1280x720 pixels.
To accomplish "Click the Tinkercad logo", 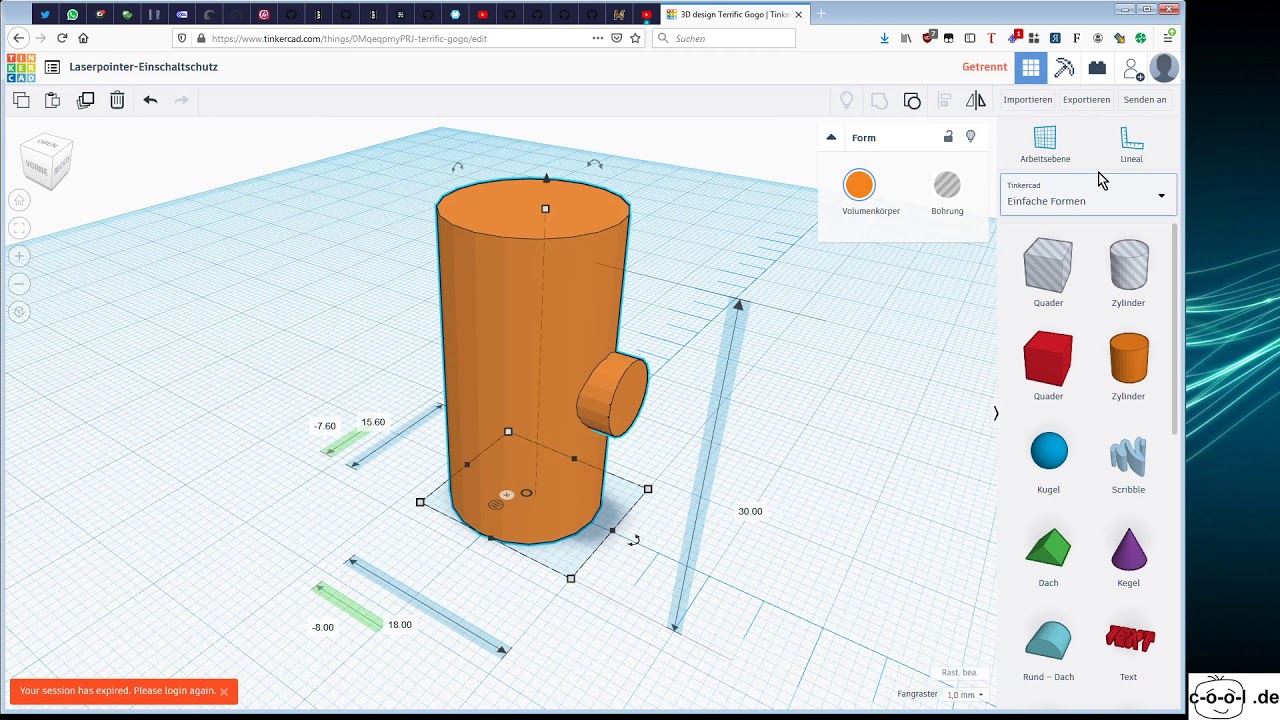I will [x=21, y=67].
